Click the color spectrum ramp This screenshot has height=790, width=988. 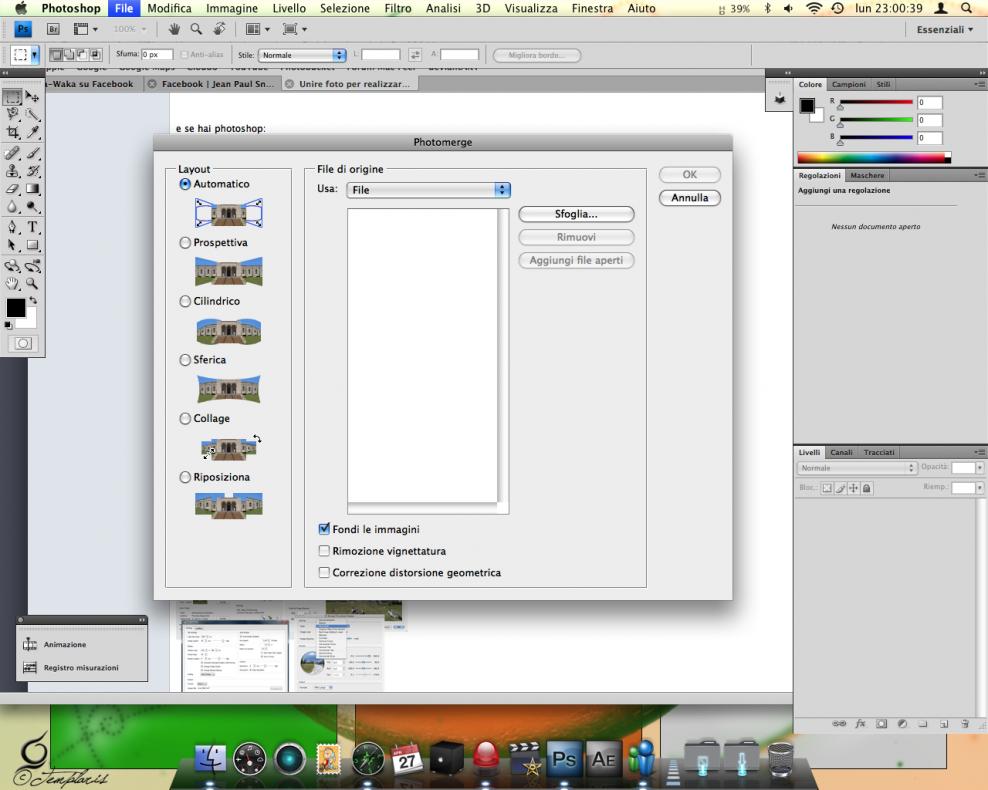point(874,157)
